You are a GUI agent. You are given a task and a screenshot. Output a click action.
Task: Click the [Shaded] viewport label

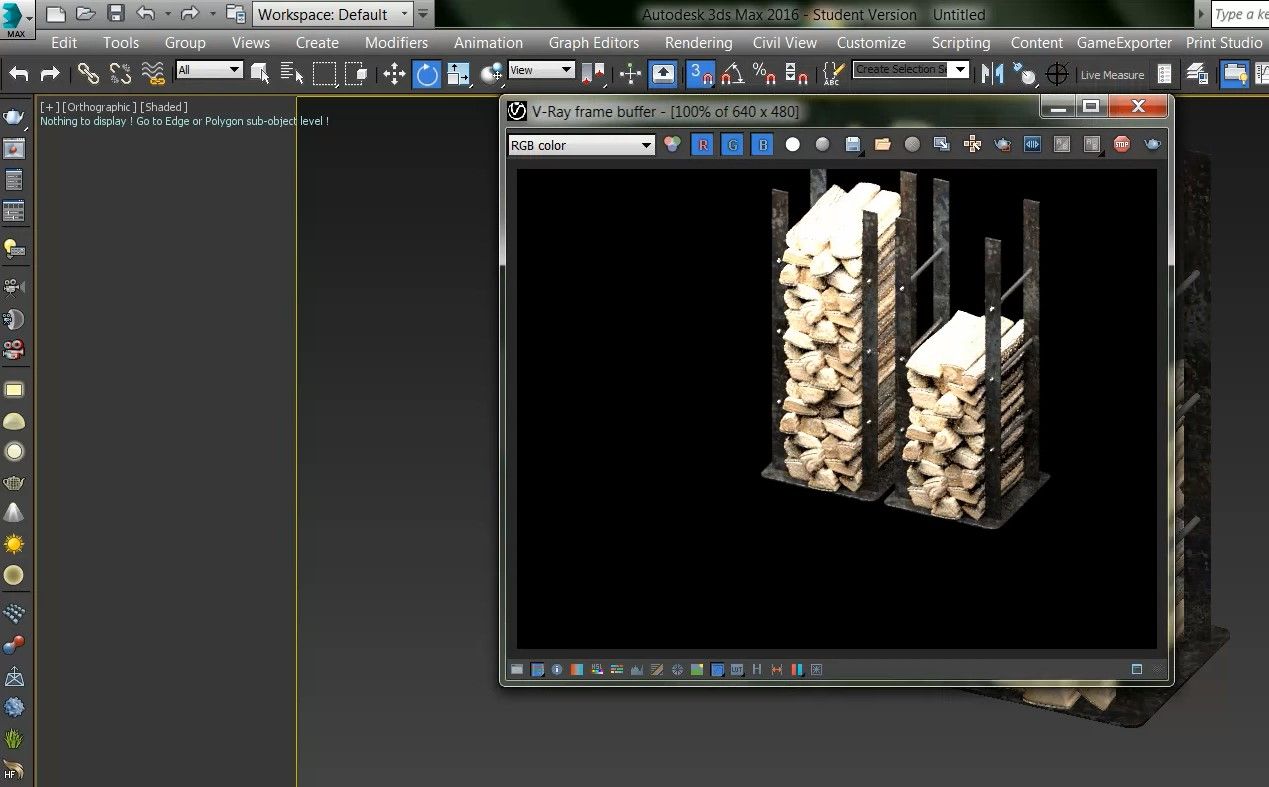[x=164, y=107]
